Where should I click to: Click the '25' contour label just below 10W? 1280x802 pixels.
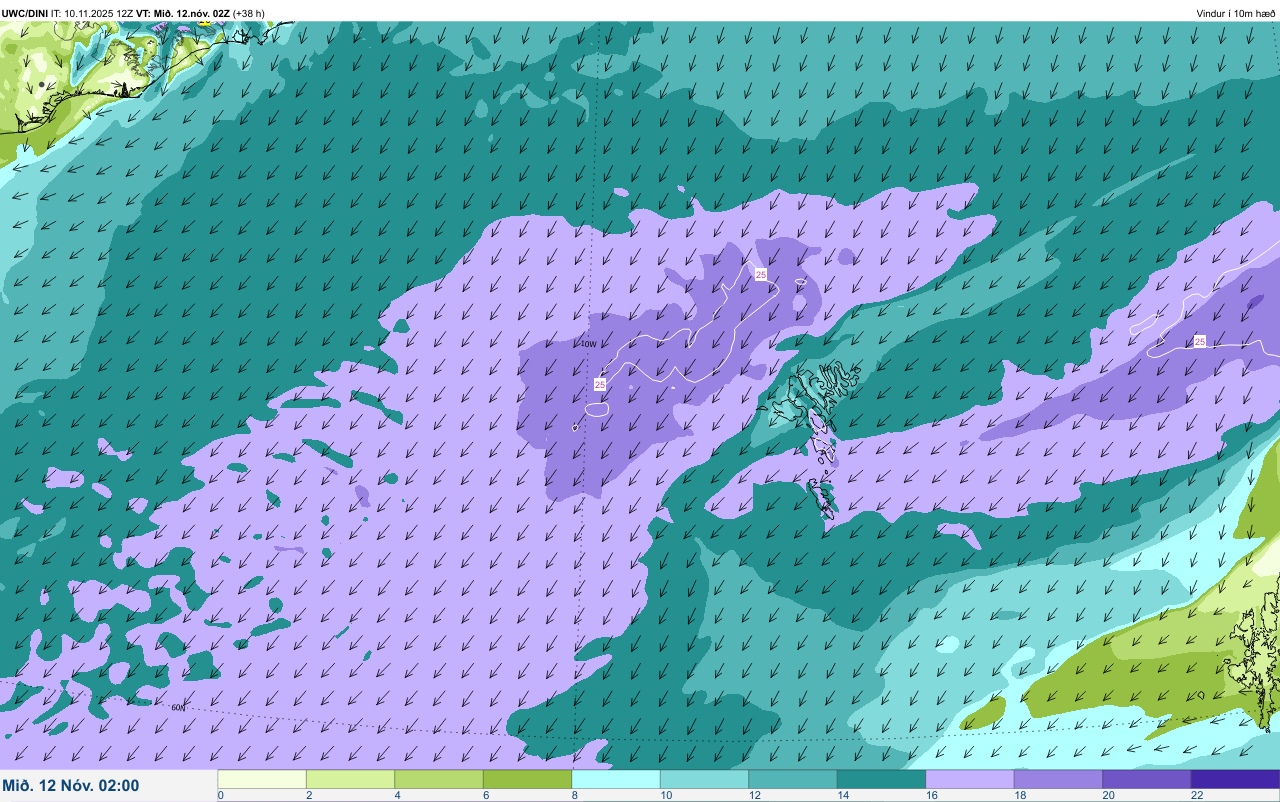(x=600, y=384)
